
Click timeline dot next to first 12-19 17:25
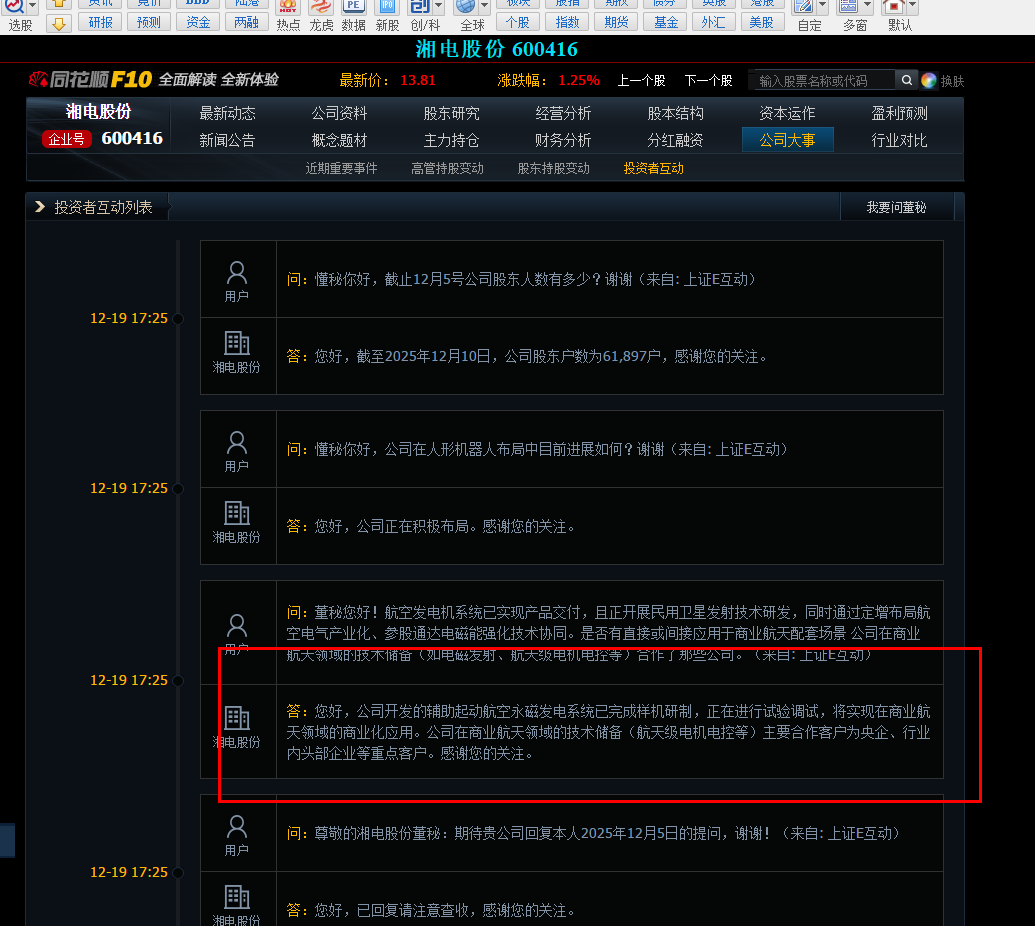point(178,319)
